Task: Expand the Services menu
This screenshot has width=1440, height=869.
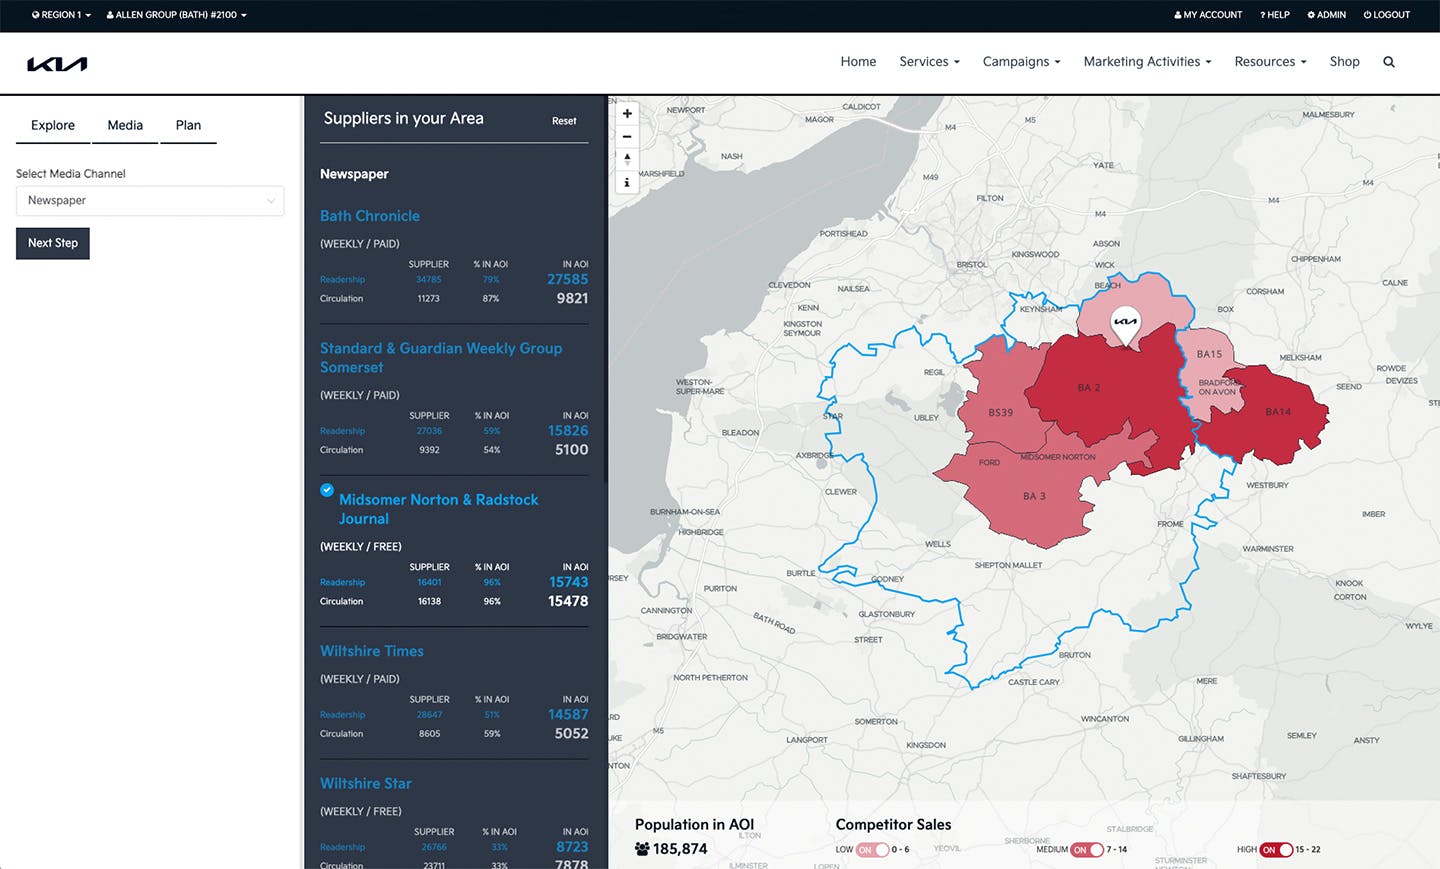Action: (929, 62)
